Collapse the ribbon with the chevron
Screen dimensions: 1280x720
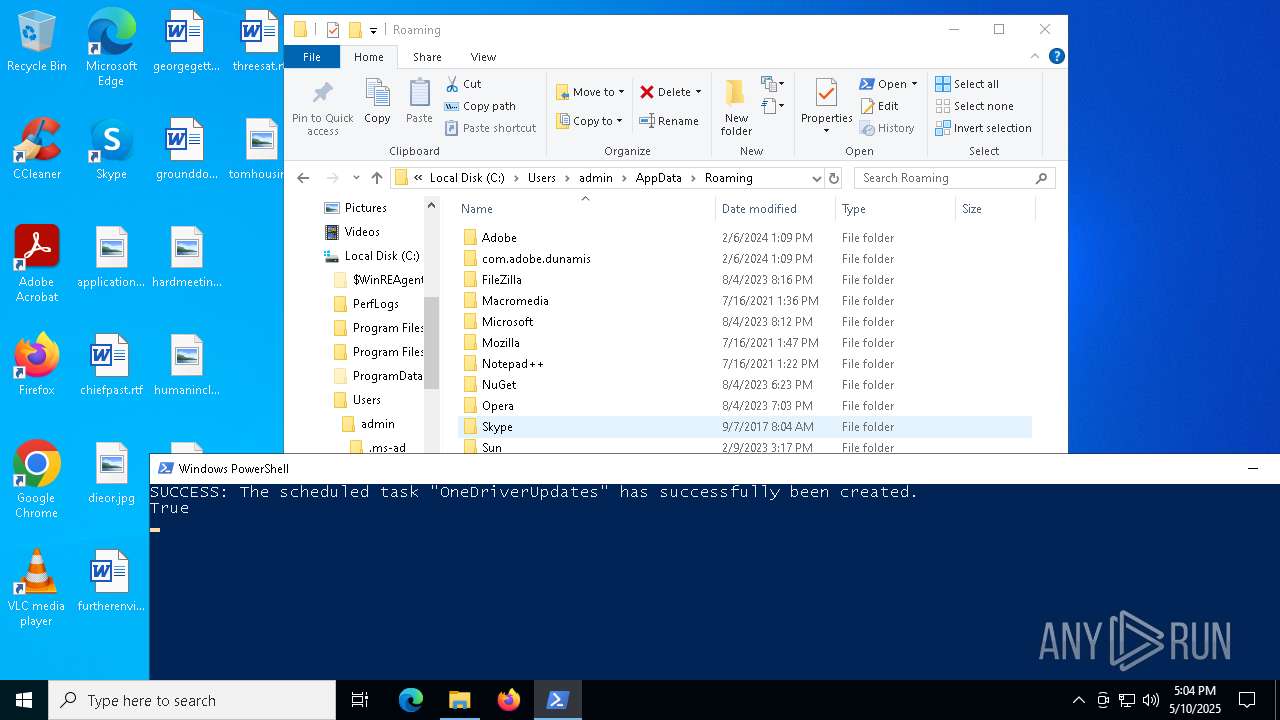(1036, 57)
